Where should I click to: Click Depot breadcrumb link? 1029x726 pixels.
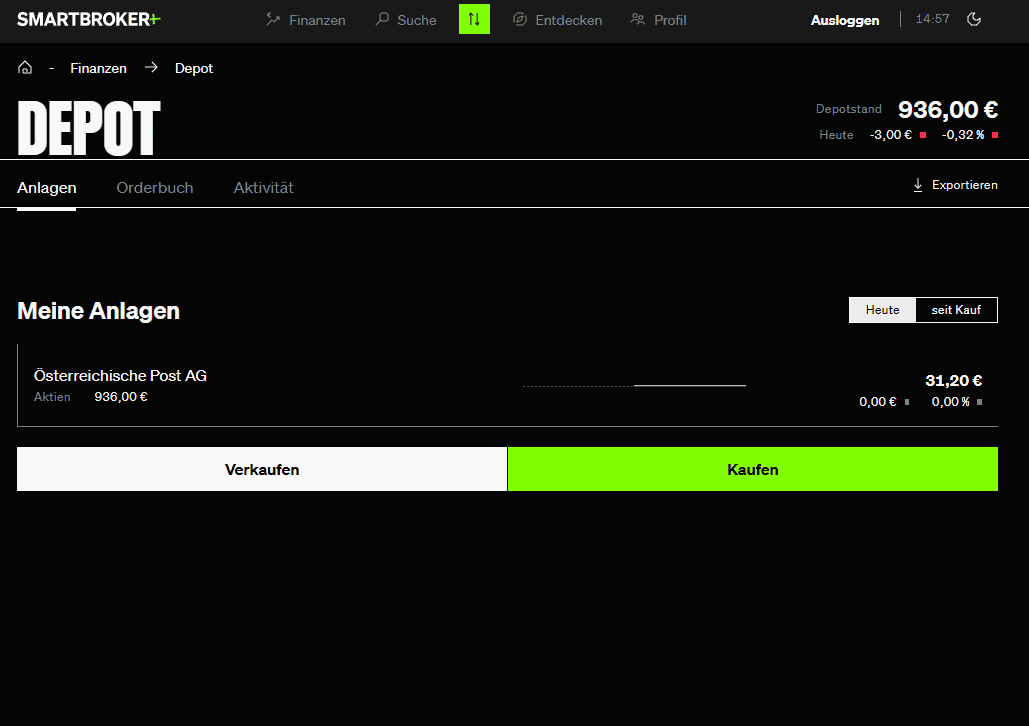[x=194, y=68]
